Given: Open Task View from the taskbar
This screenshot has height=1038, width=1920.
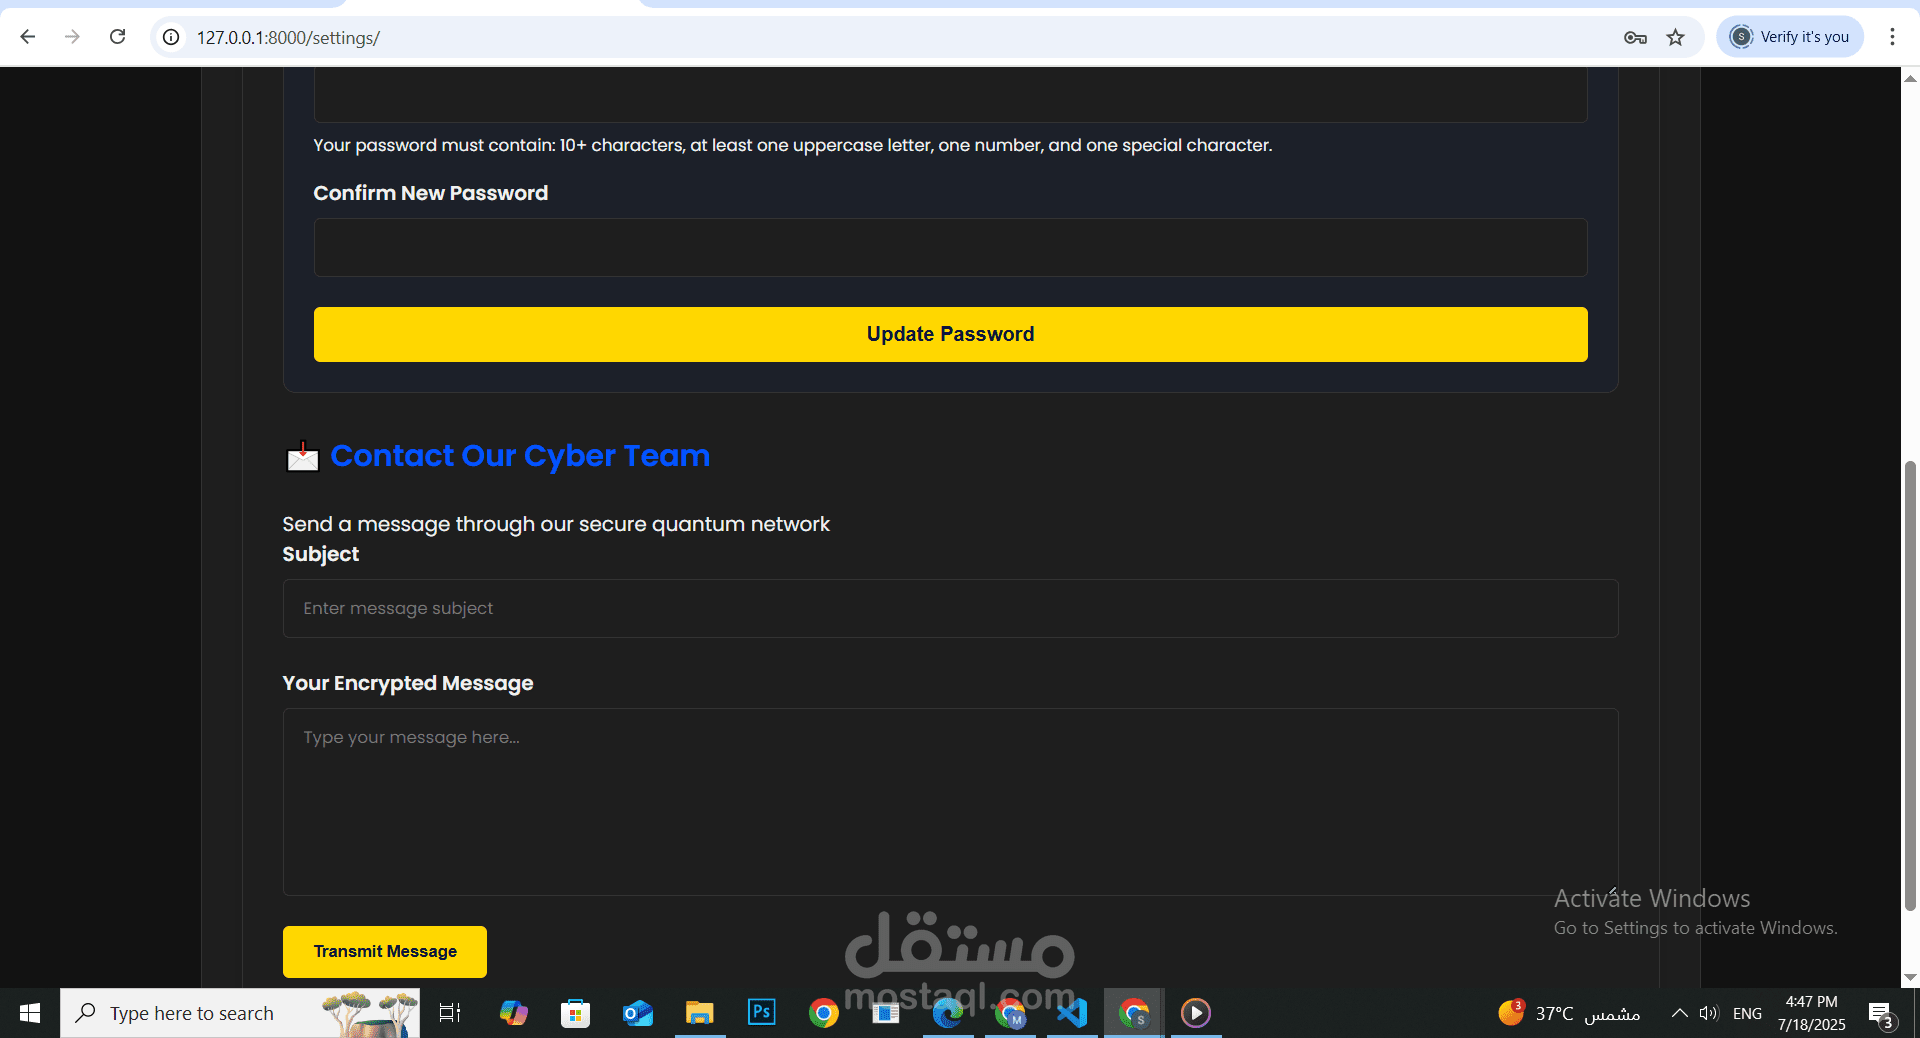Looking at the screenshot, I should (450, 1013).
